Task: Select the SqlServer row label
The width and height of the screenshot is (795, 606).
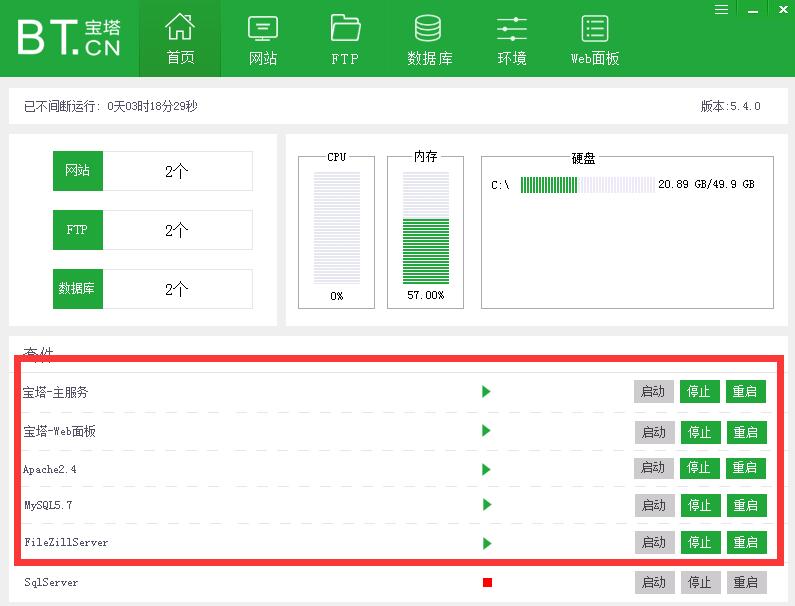Action: [x=51, y=583]
